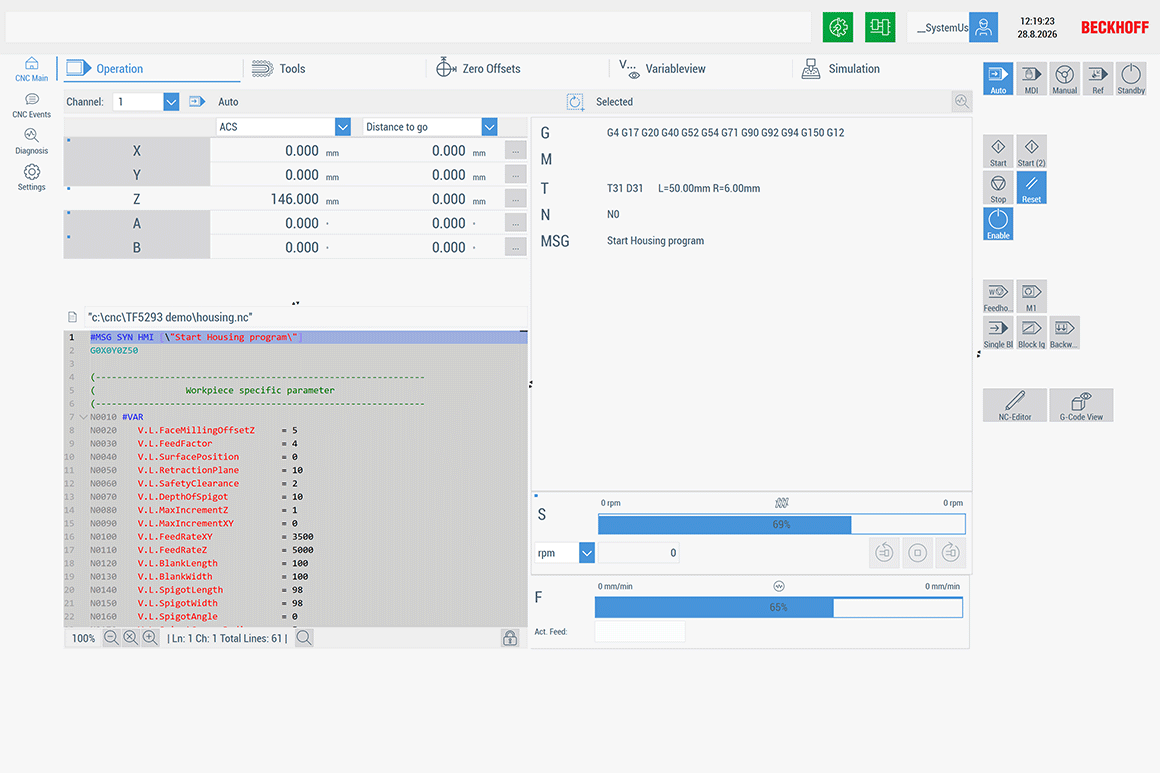Image resolution: width=1160 pixels, height=773 pixels.
Task: Adjust the spindle override slider at 69%
Action: click(x=781, y=524)
